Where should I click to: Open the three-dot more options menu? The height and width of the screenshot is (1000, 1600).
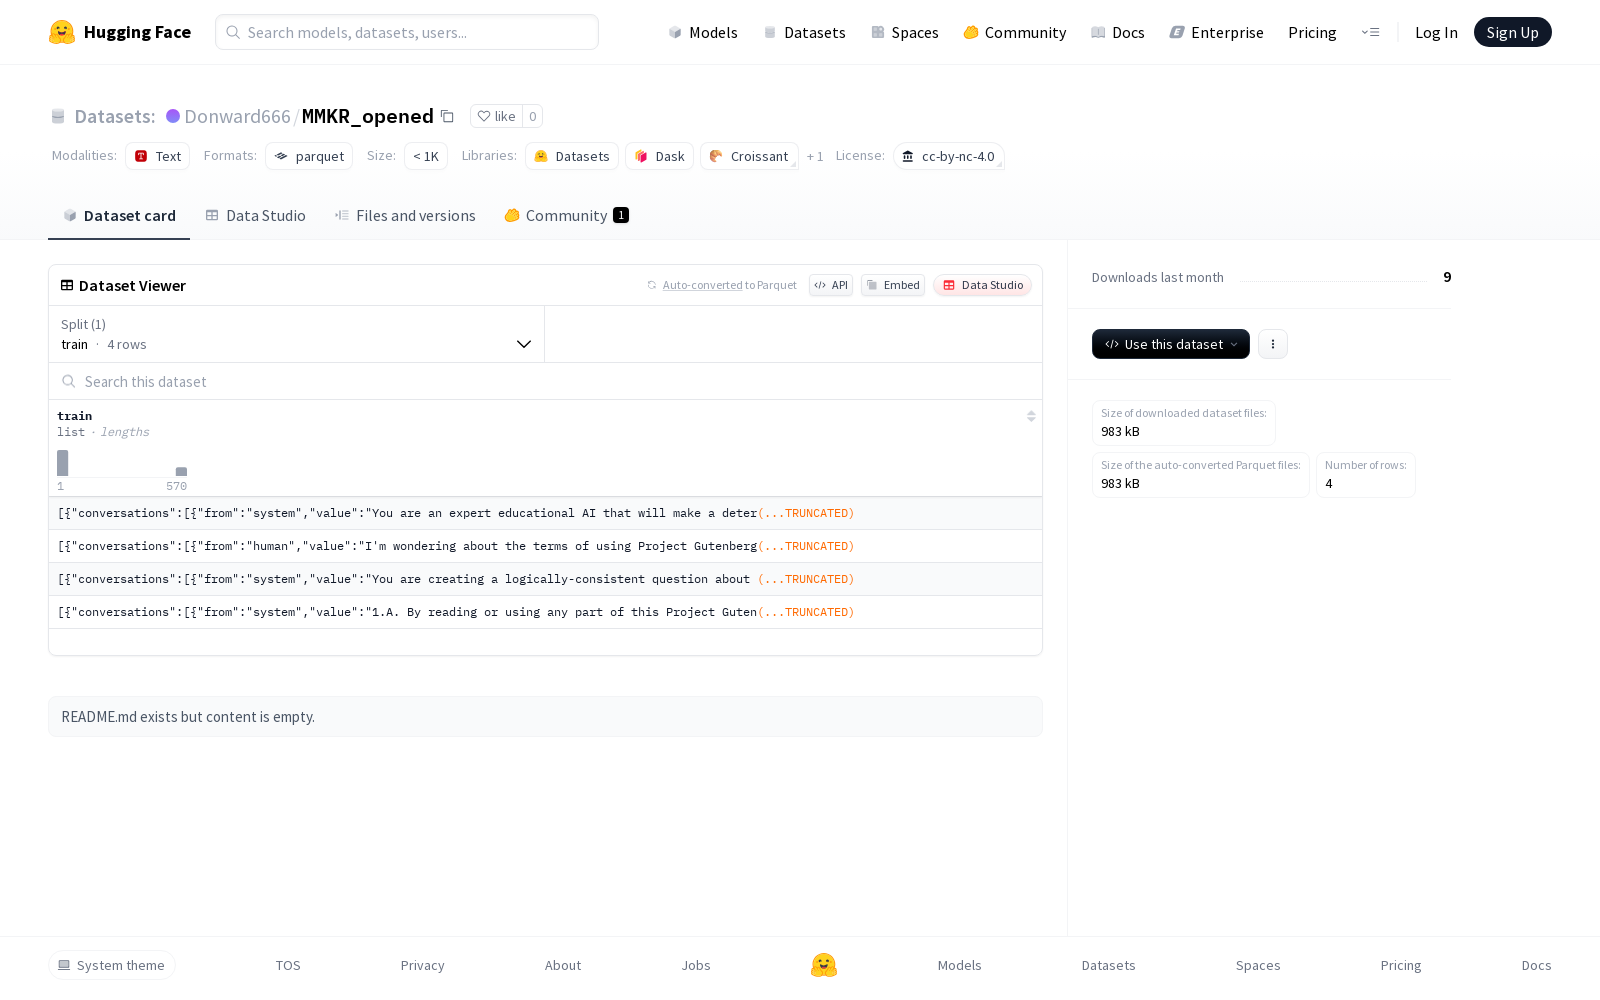pos(1273,344)
